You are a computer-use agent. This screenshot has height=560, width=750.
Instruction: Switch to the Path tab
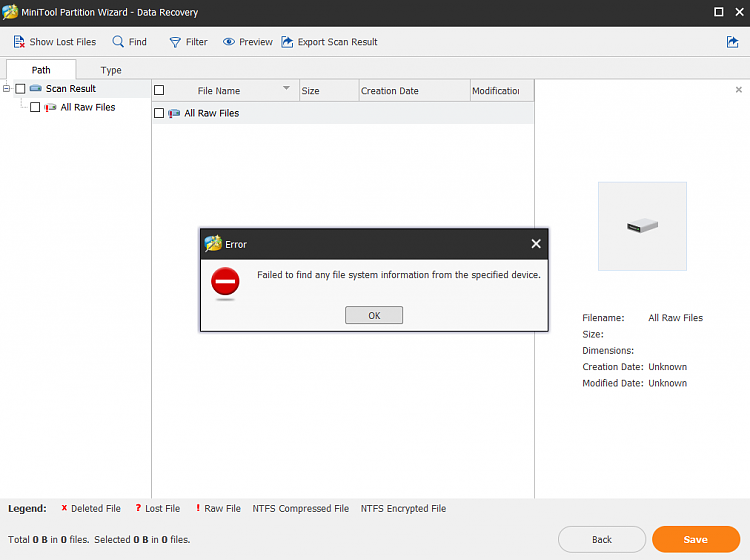click(41, 70)
